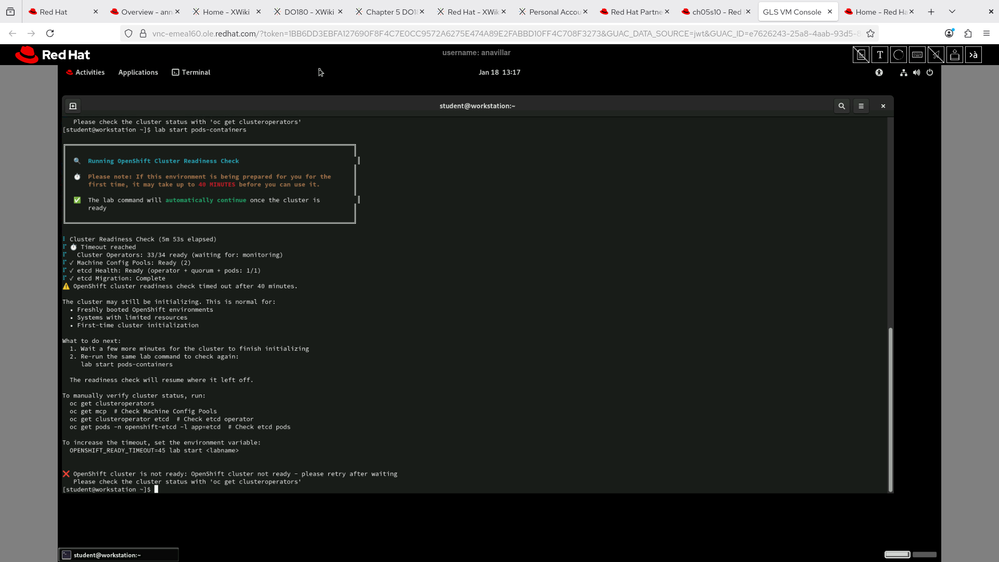Open the browser extensions puzzle icon
The image size is (999, 562).
pos(968,33)
